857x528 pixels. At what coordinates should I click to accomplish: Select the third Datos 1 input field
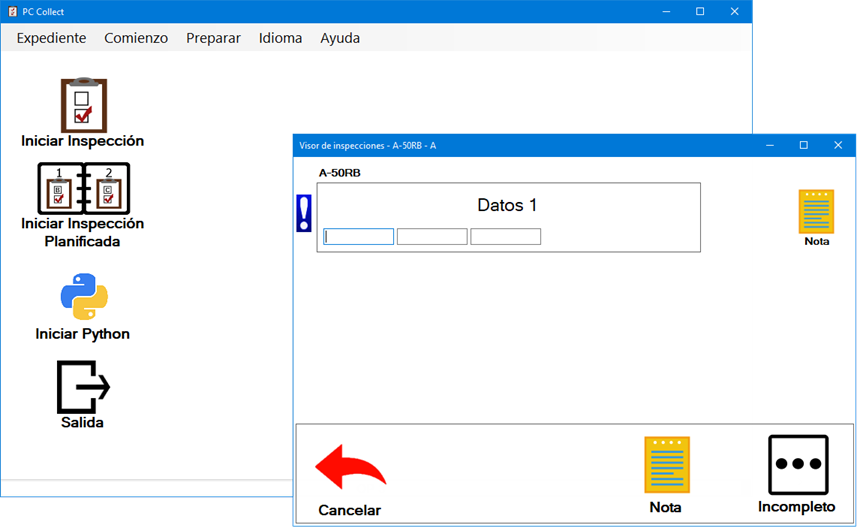pyautogui.click(x=505, y=237)
